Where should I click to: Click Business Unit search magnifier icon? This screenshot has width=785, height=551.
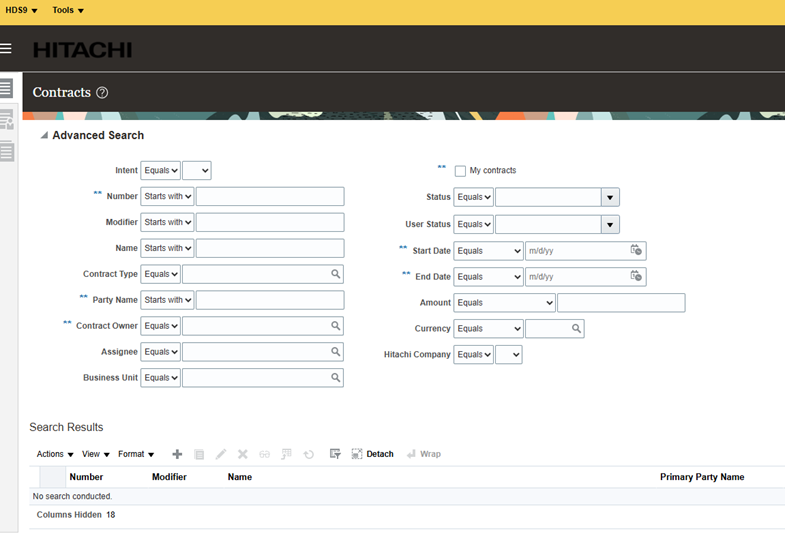click(x=335, y=377)
